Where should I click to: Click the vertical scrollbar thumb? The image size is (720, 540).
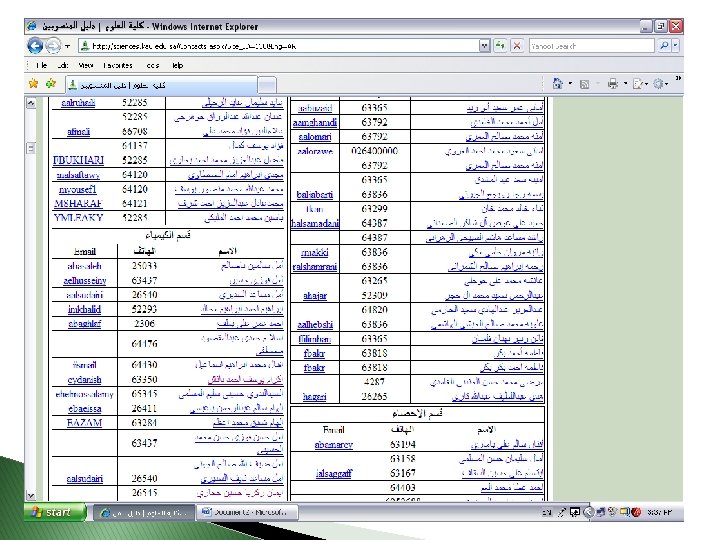(x=30, y=148)
